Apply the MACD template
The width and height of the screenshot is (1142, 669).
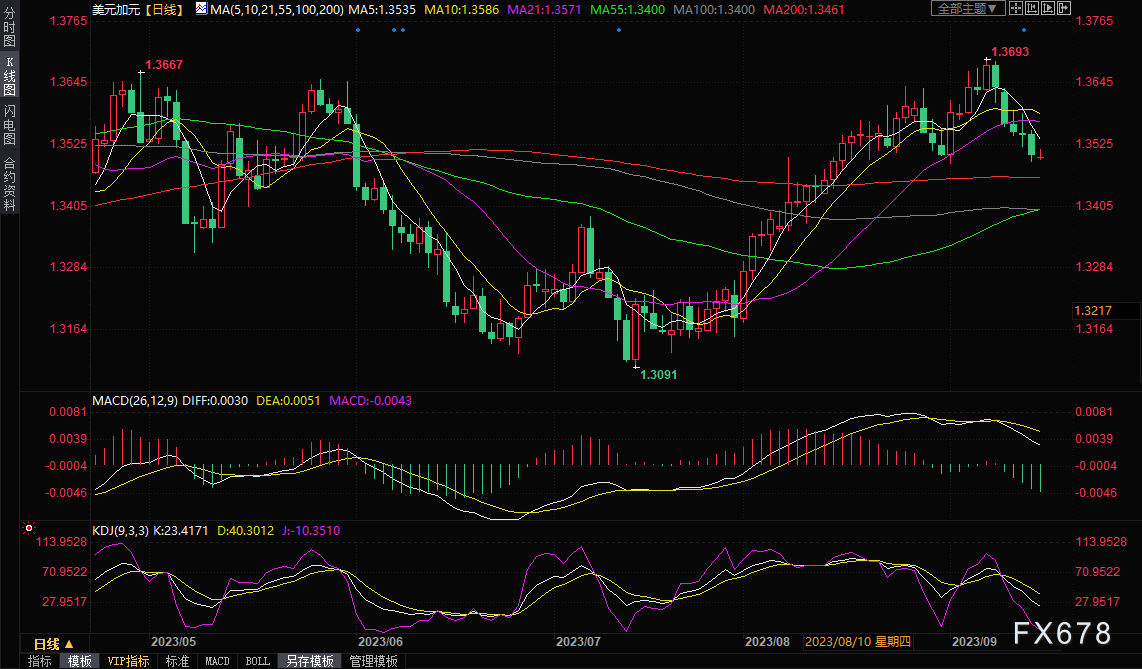coord(217,661)
